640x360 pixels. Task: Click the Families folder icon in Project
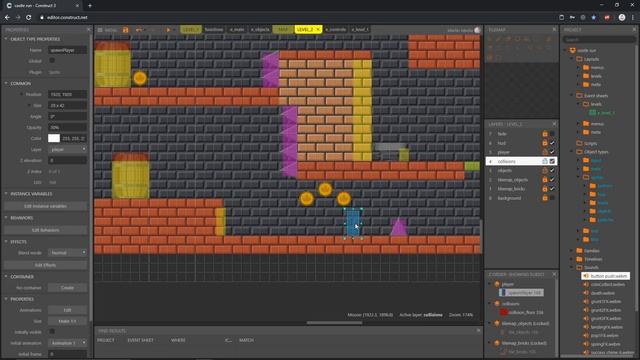pyautogui.click(x=580, y=251)
